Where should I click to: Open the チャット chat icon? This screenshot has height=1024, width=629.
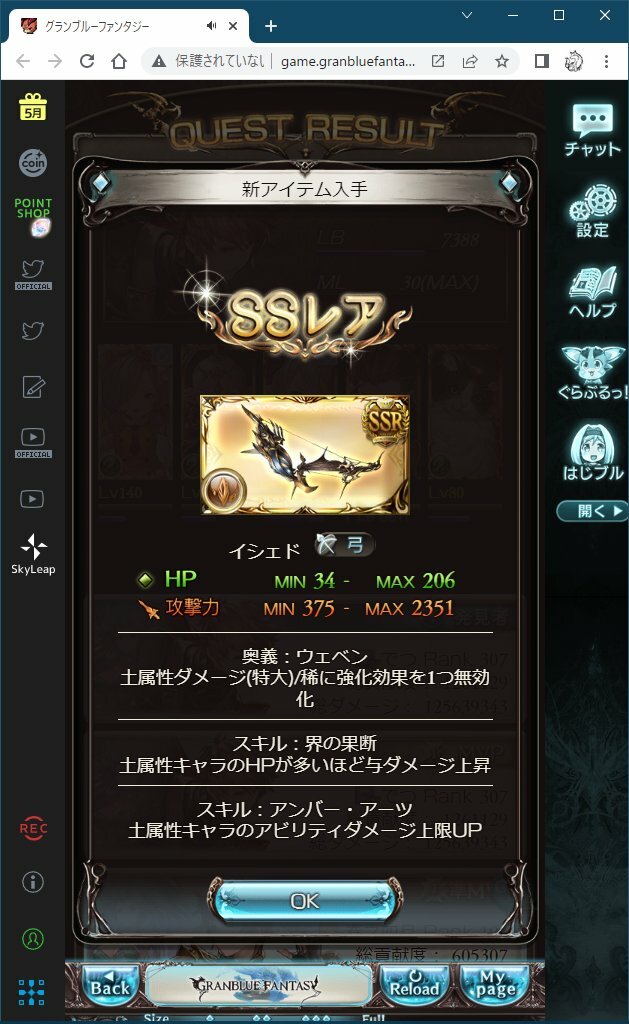tap(592, 130)
